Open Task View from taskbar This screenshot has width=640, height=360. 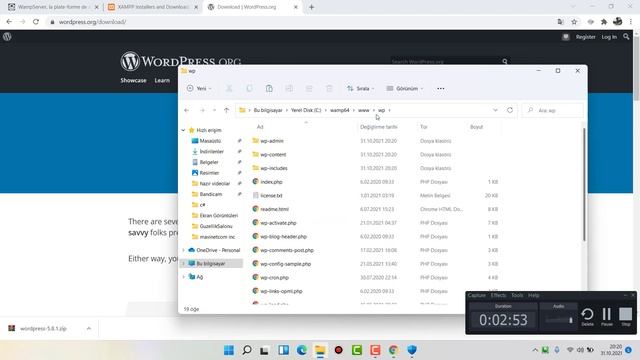264,350
